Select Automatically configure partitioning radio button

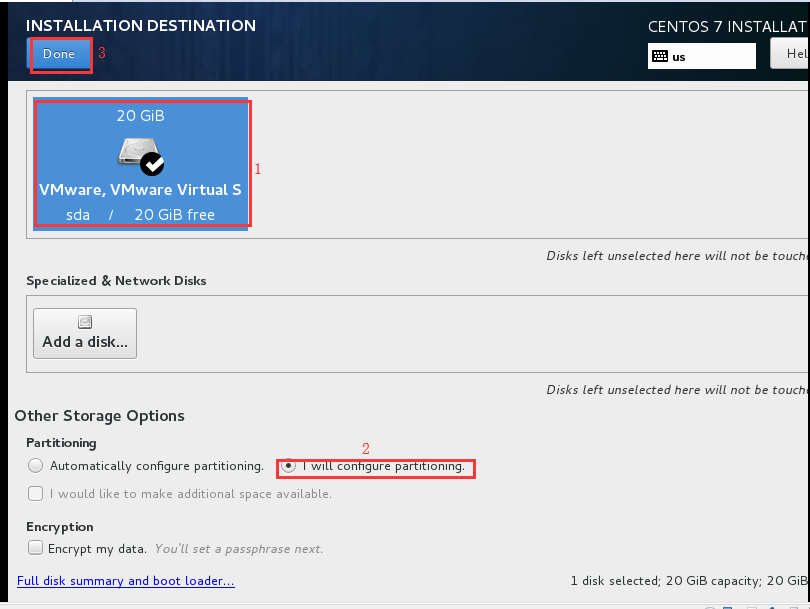(36, 465)
